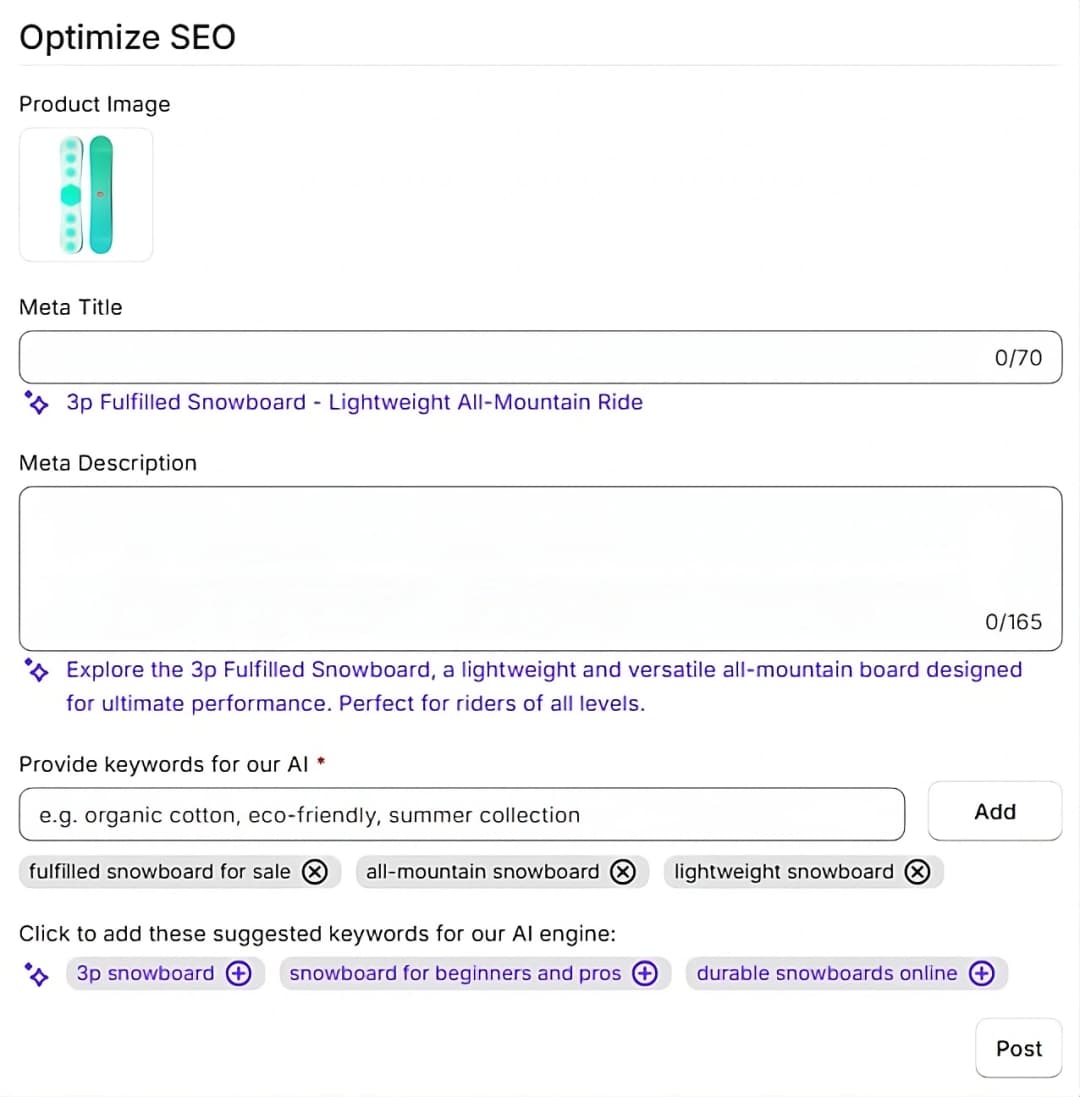Click the sparkle icon next to suggested keywords
The width and height of the screenshot is (1080, 1097).
(37, 975)
